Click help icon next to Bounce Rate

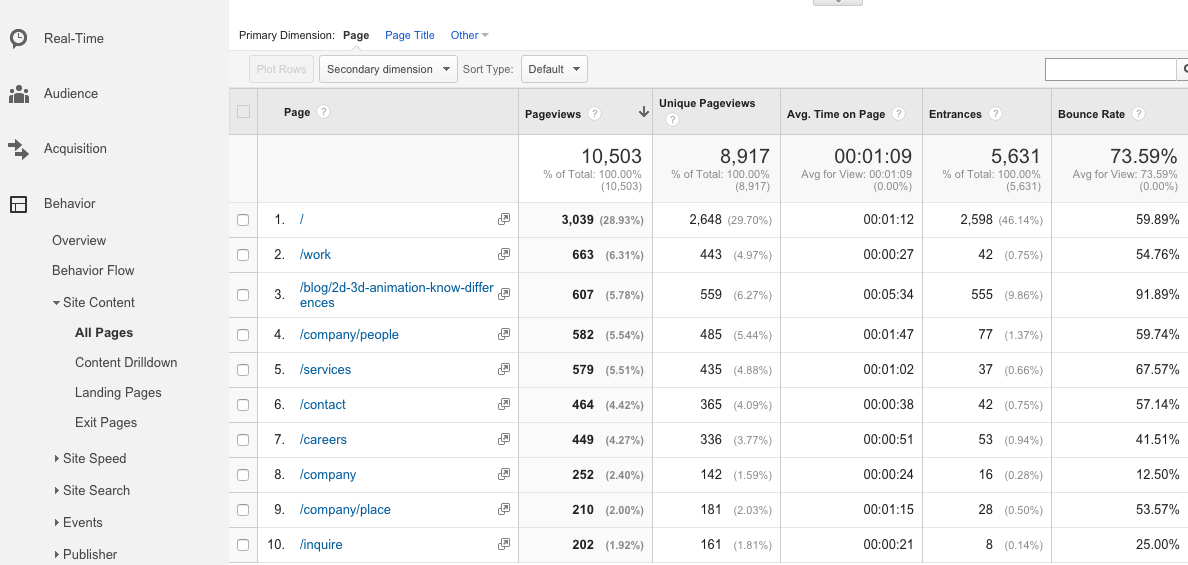(x=1139, y=114)
